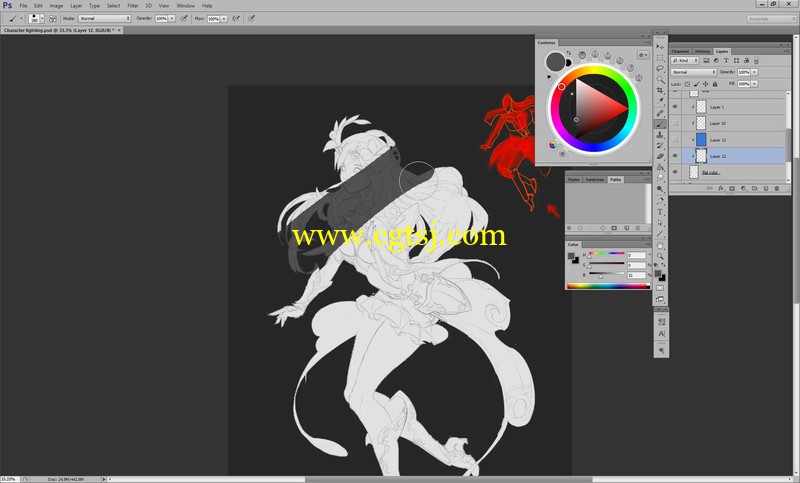Select the Move tool

coord(660,46)
